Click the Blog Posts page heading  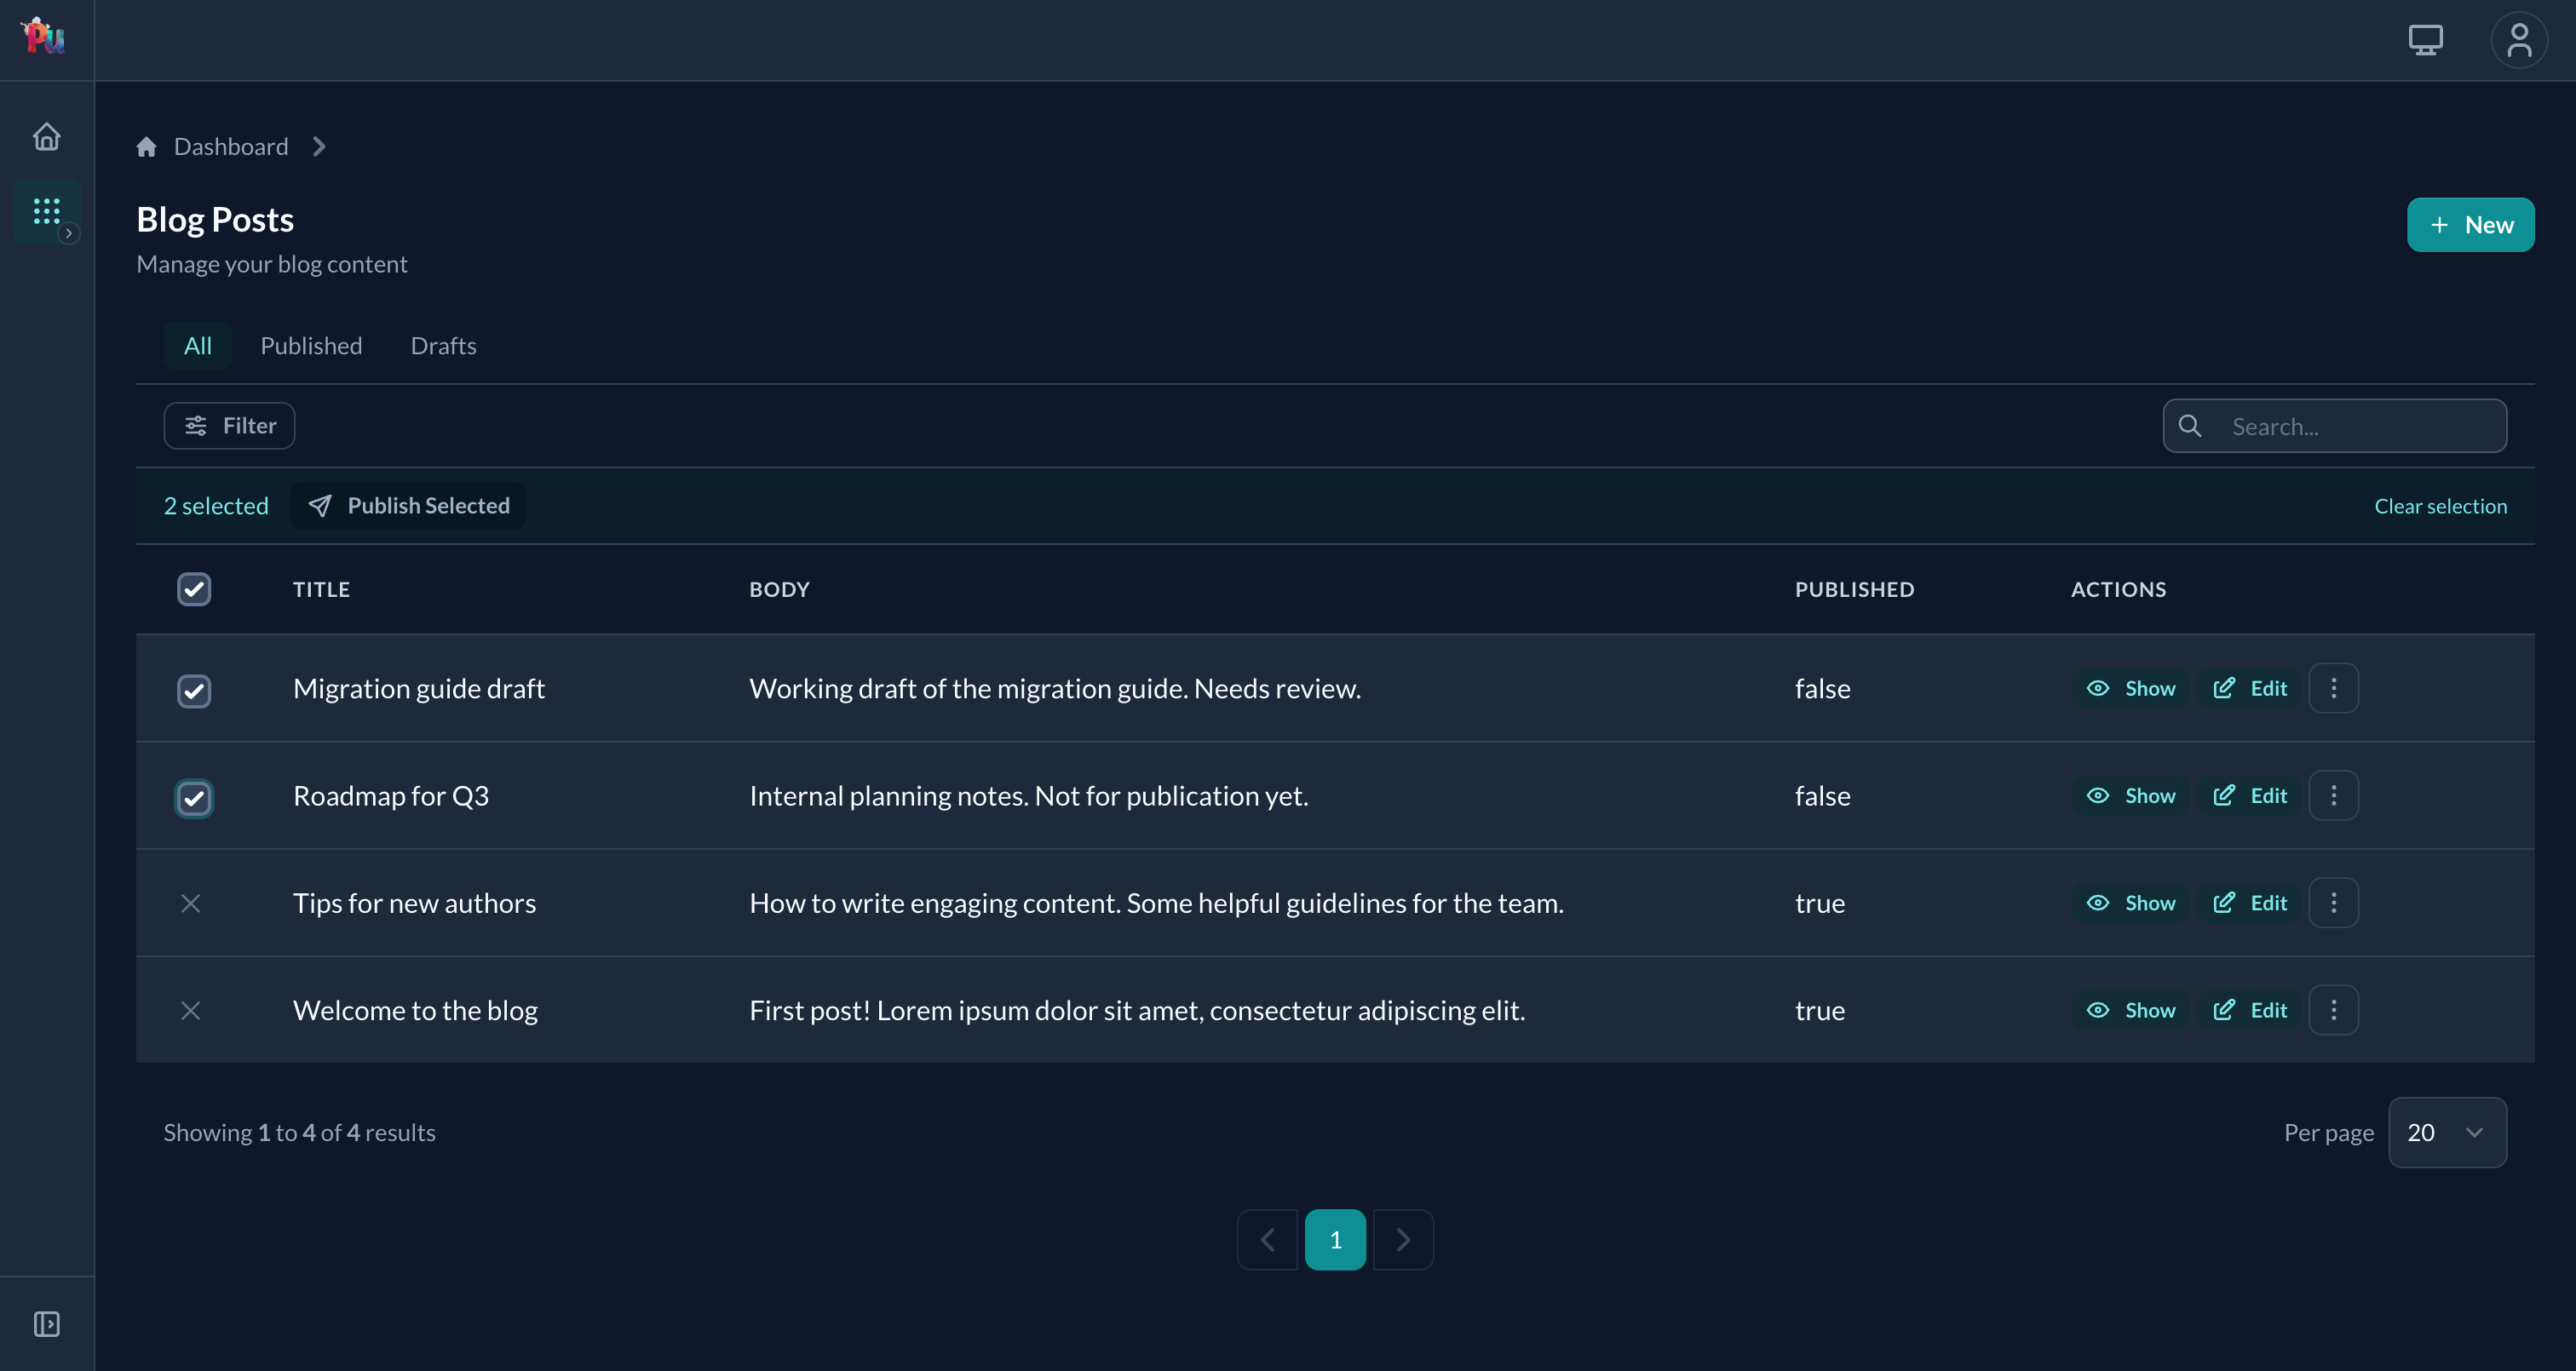tap(215, 219)
